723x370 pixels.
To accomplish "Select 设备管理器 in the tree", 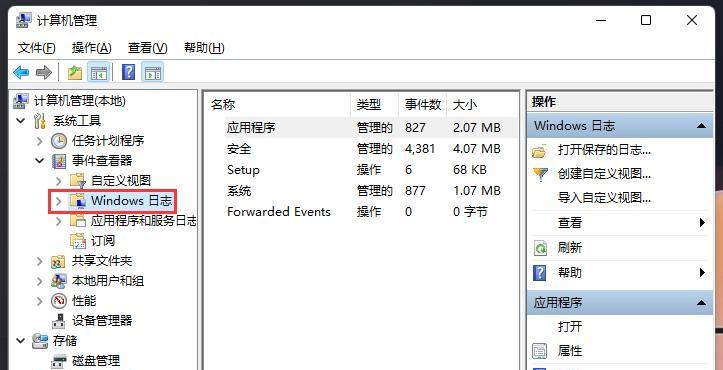I will [102, 321].
